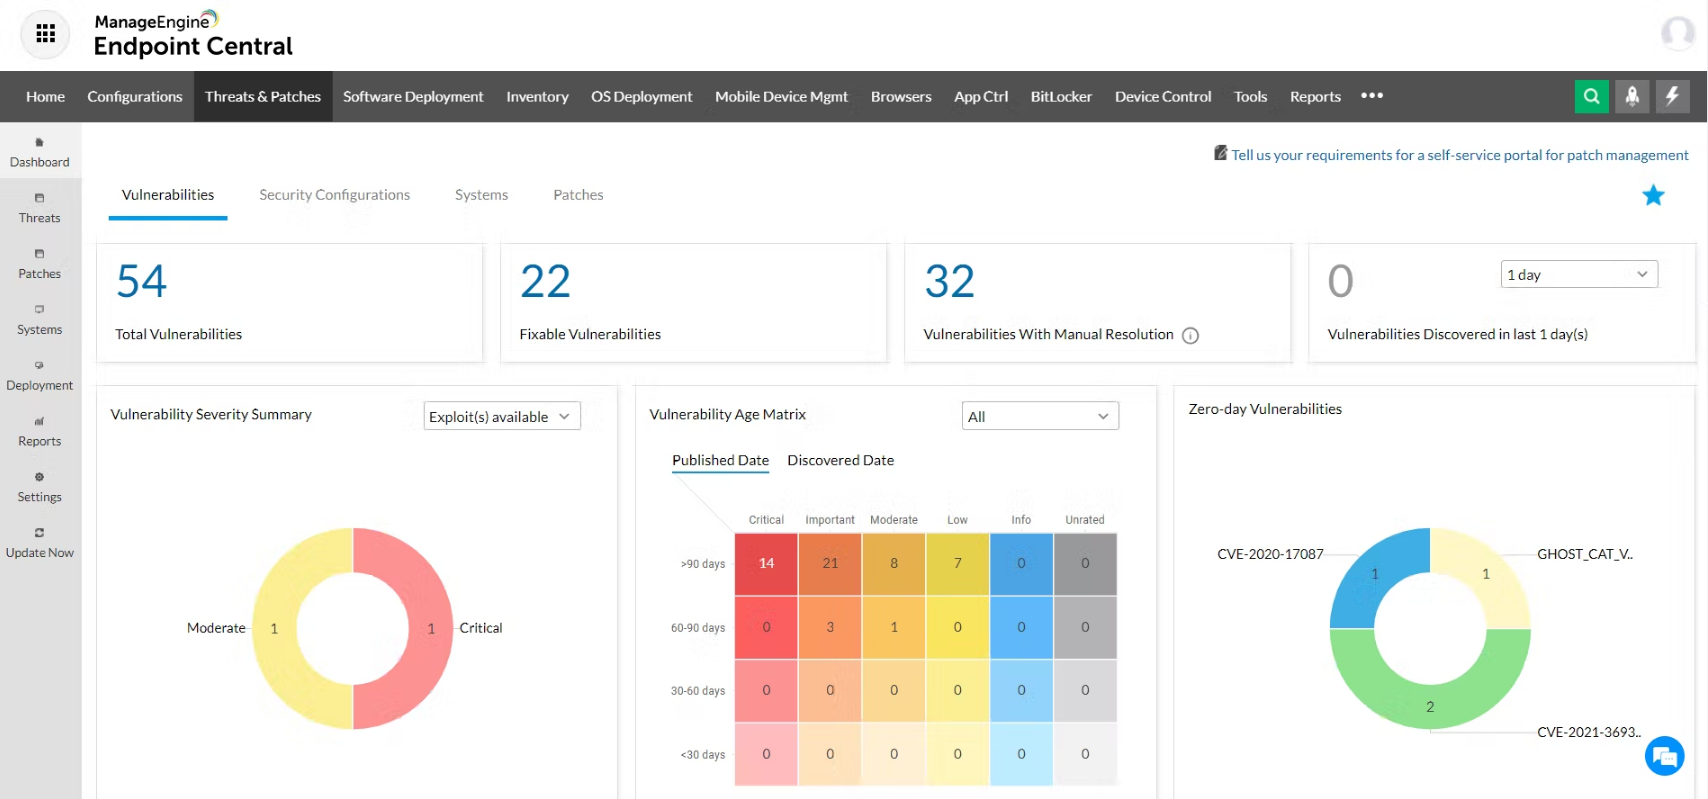Open Configurations menu
The height and width of the screenshot is (799, 1708).
point(135,96)
